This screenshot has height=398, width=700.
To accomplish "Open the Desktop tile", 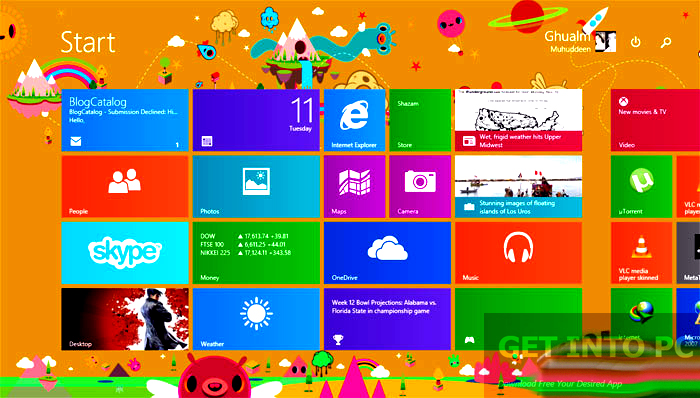I will click(x=125, y=319).
